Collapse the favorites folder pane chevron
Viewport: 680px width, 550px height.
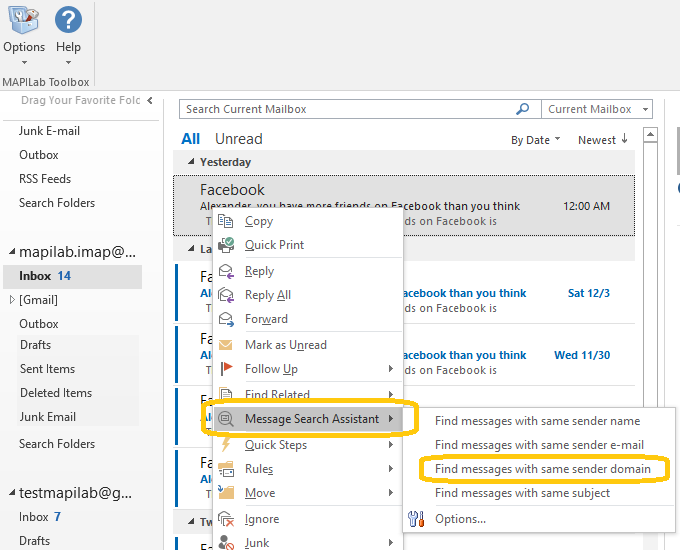[150, 100]
